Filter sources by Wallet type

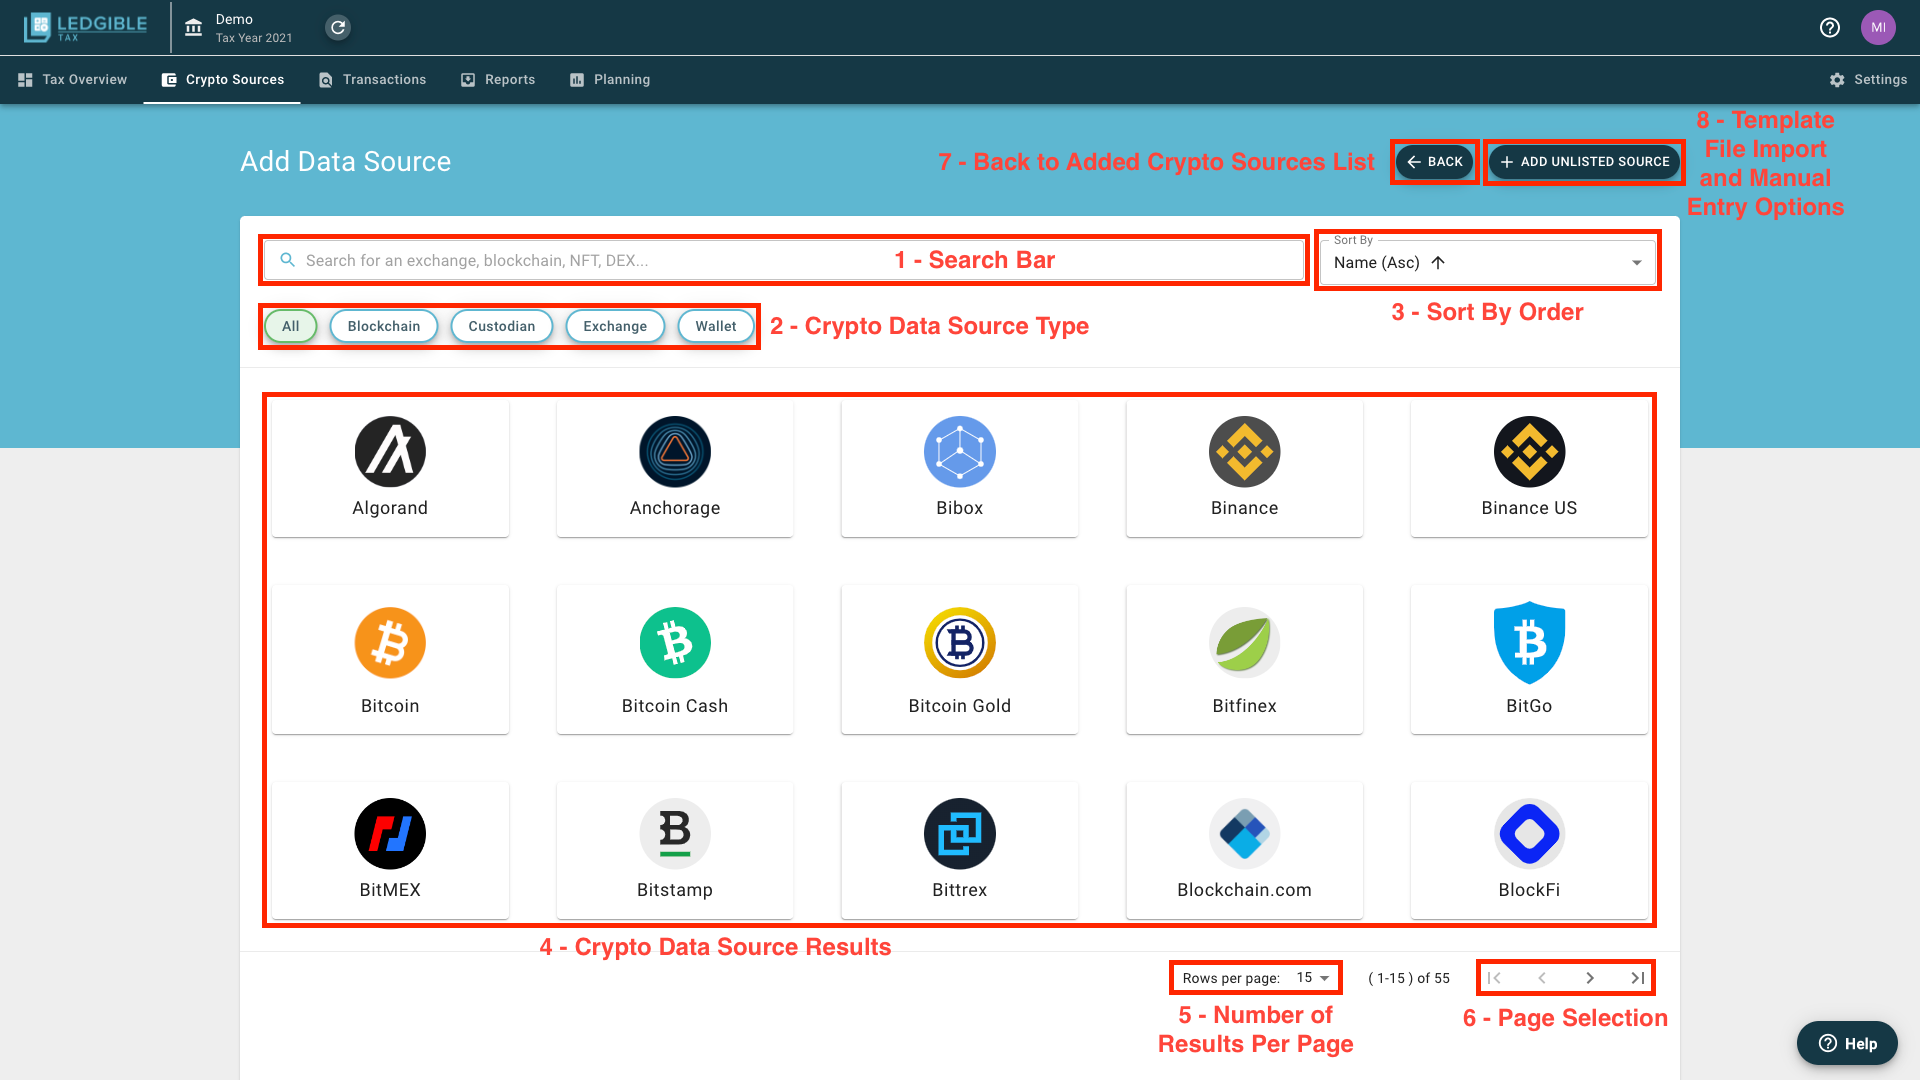tap(716, 326)
